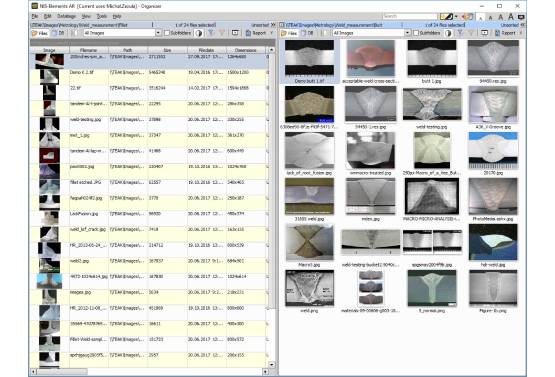This screenshot has width=555, height=377.
Task: Click Report button in left pane
Action: pos(256,33)
